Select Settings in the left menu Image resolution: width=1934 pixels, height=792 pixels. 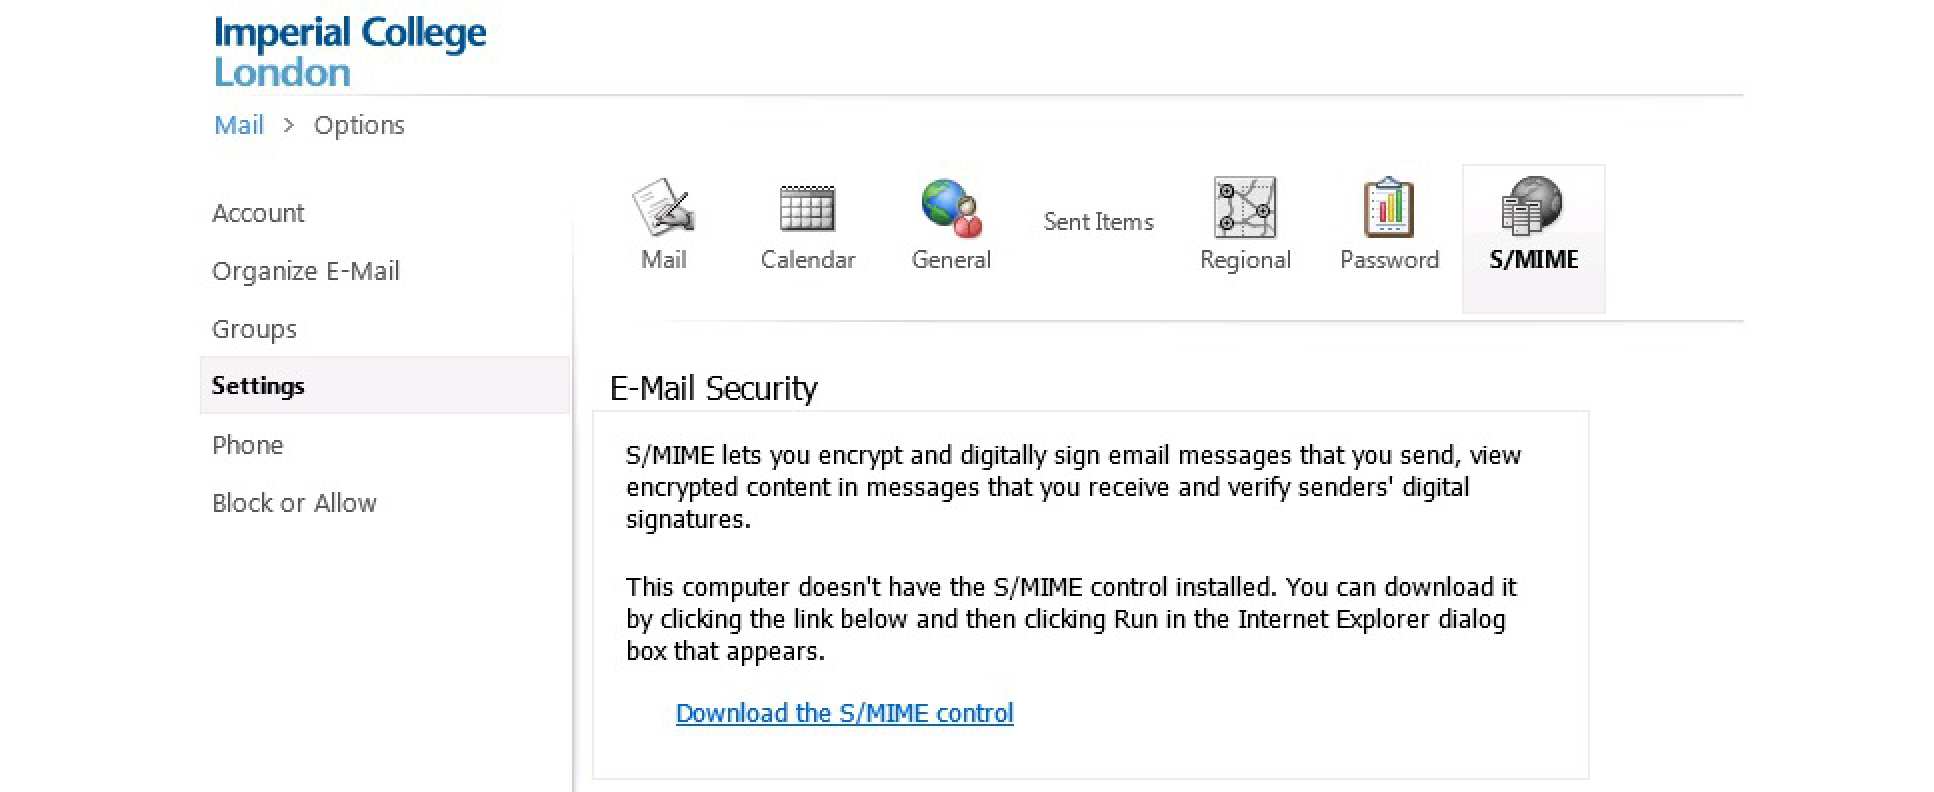(258, 386)
